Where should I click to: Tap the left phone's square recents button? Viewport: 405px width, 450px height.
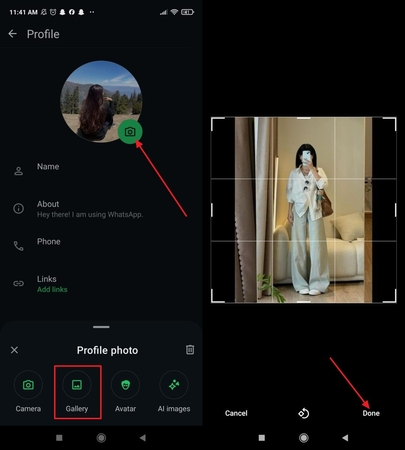coord(59,438)
